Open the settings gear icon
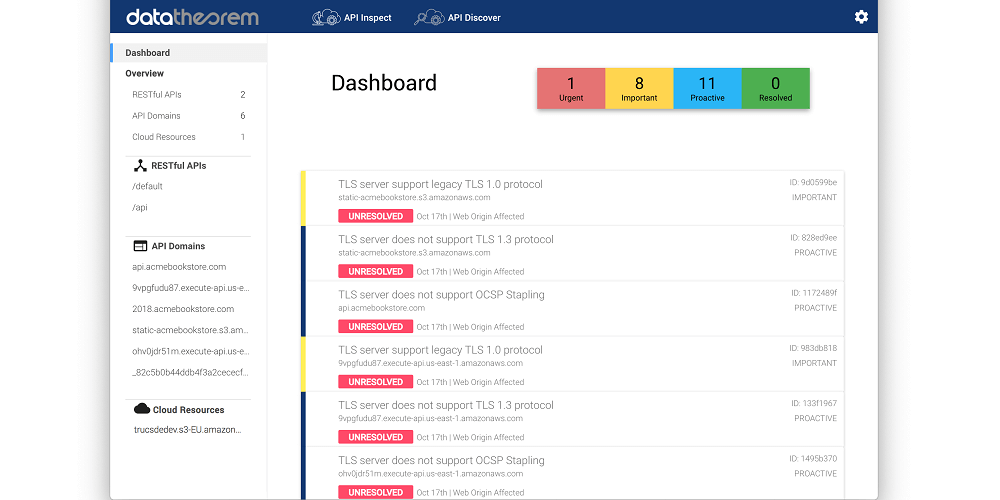 (860, 17)
